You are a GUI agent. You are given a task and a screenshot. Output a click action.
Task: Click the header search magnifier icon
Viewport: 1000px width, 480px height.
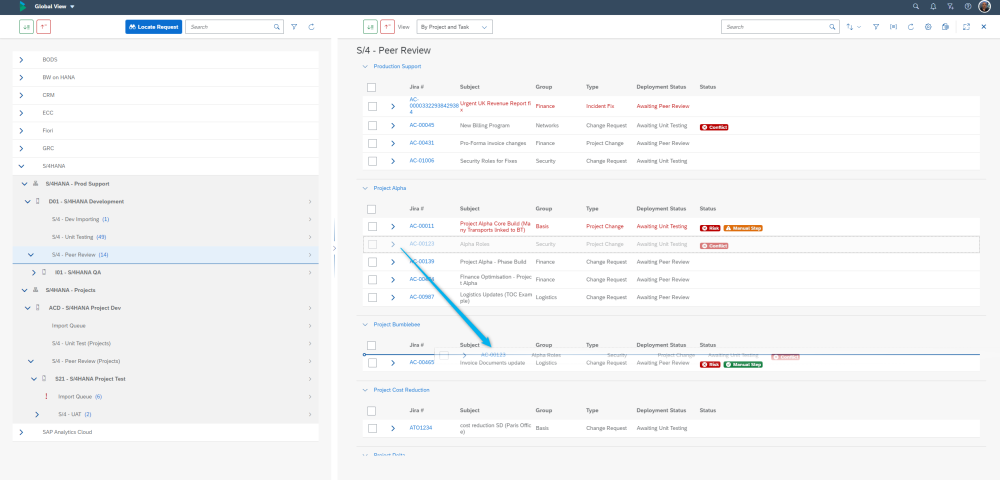[x=916, y=6]
